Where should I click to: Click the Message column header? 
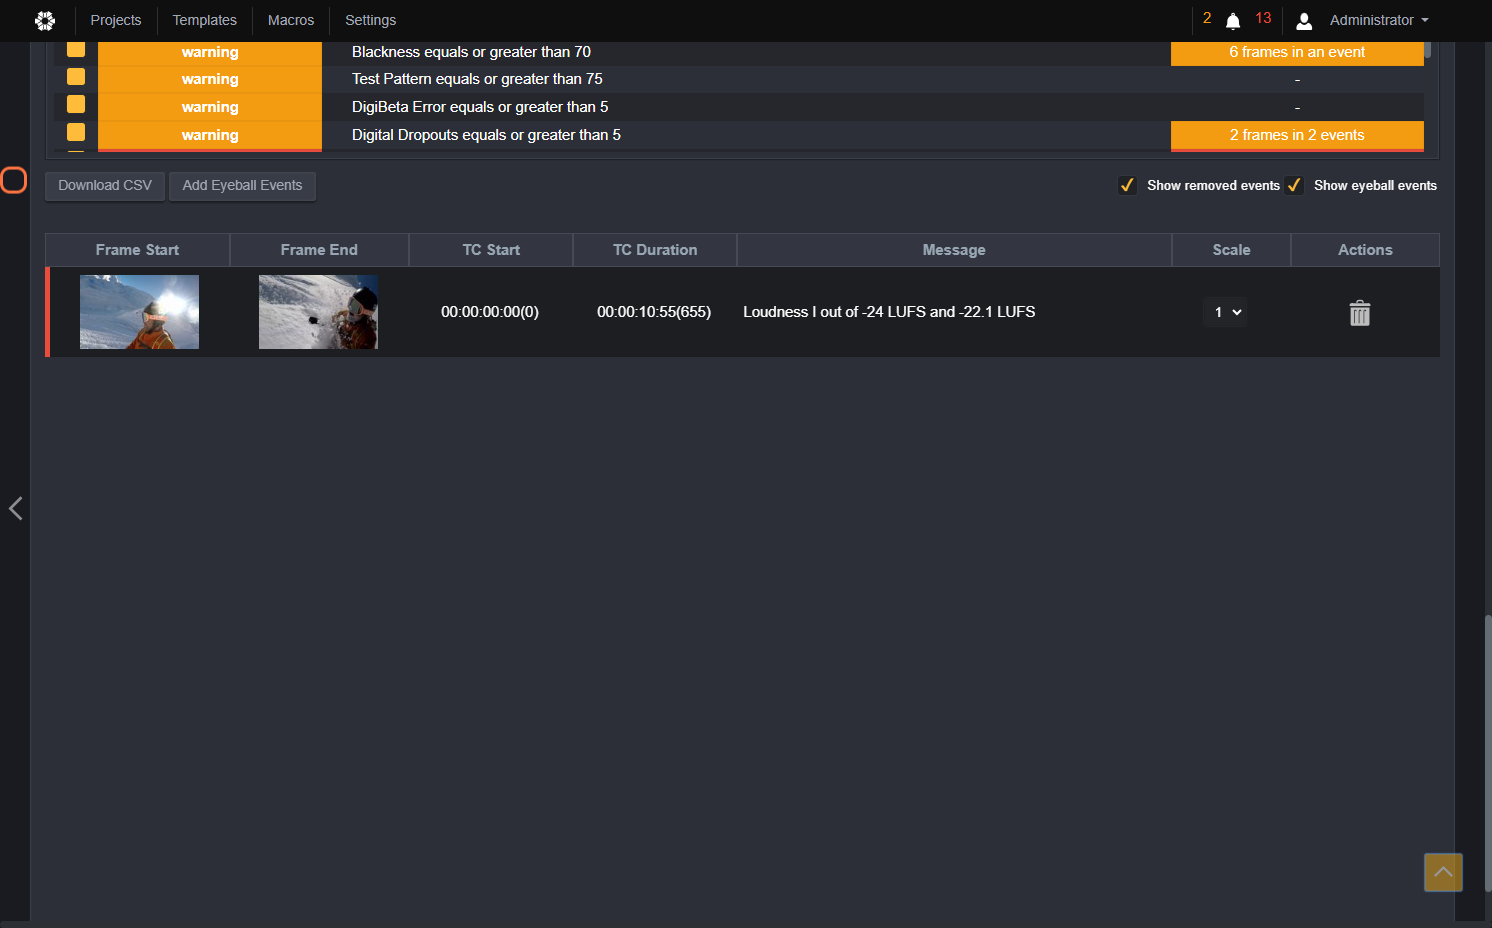coord(954,250)
